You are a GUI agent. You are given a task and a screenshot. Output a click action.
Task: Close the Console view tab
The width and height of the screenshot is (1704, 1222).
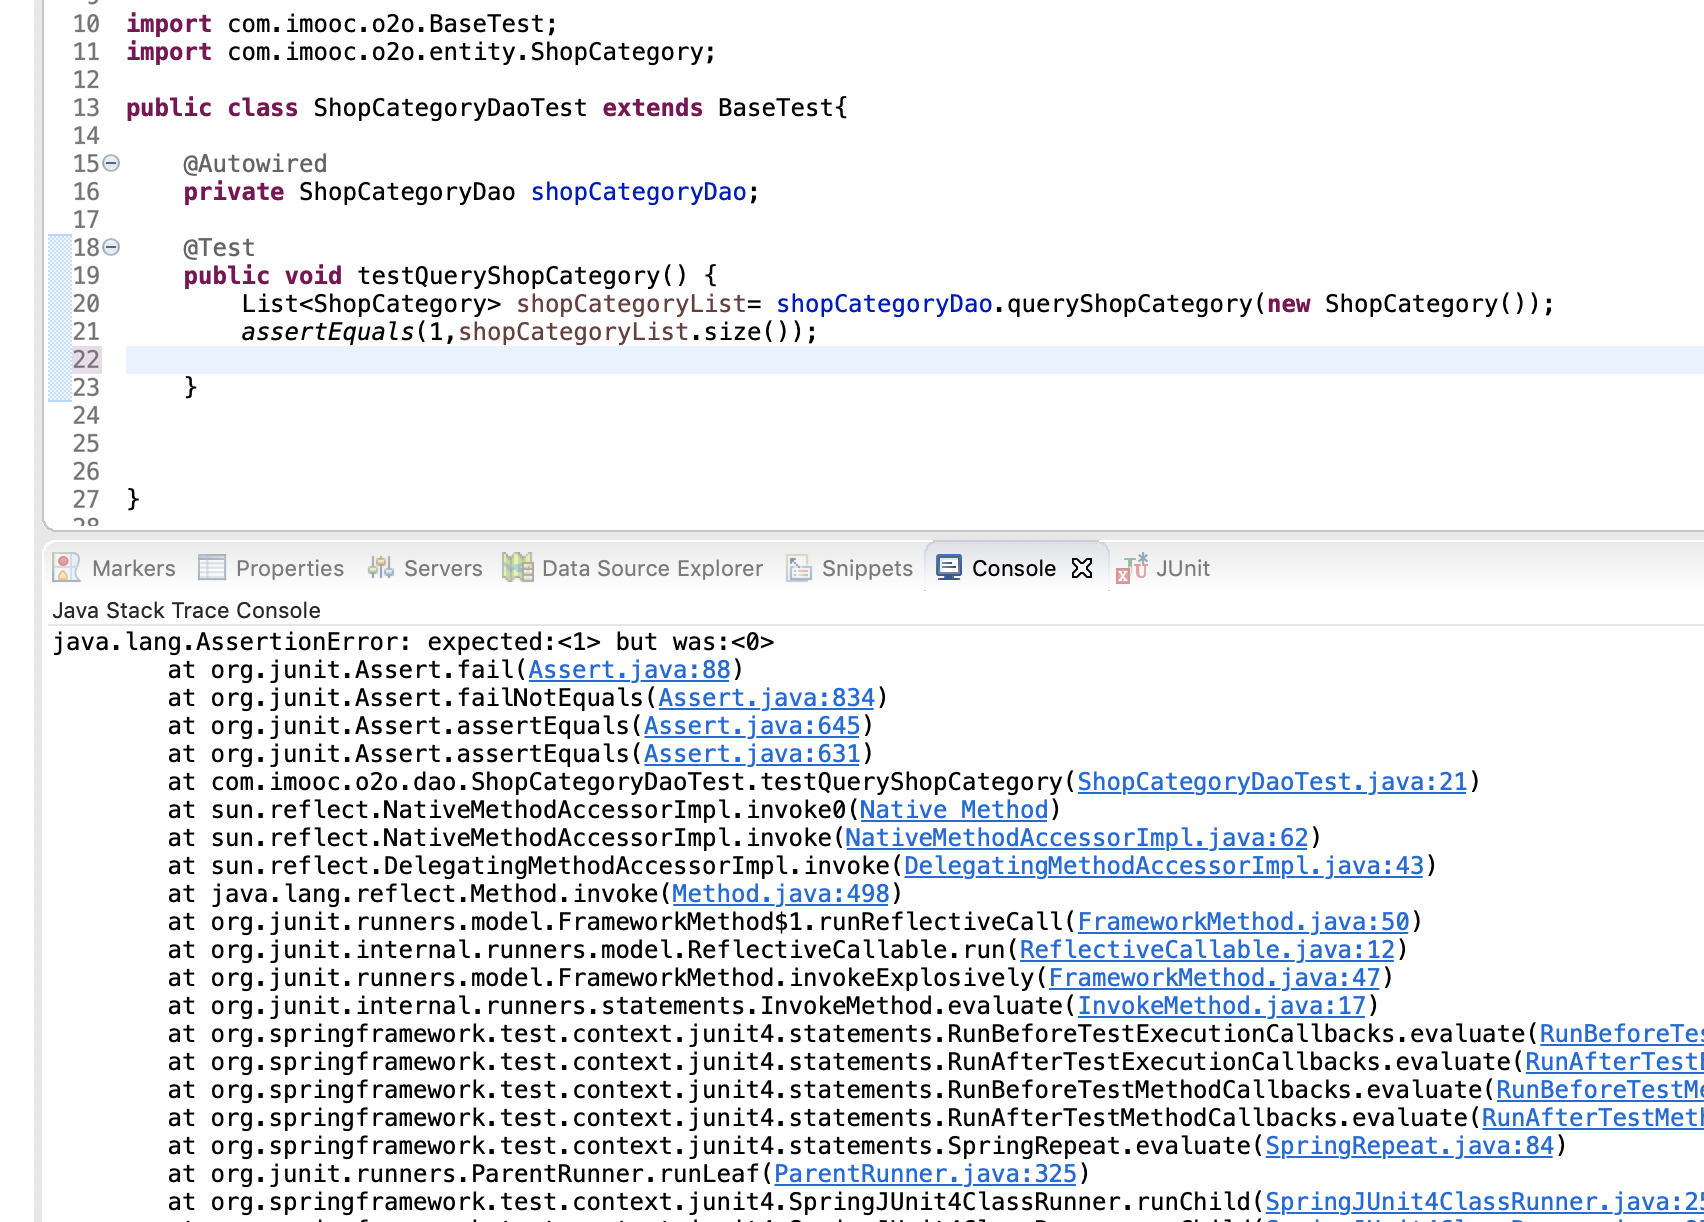[x=1081, y=568]
